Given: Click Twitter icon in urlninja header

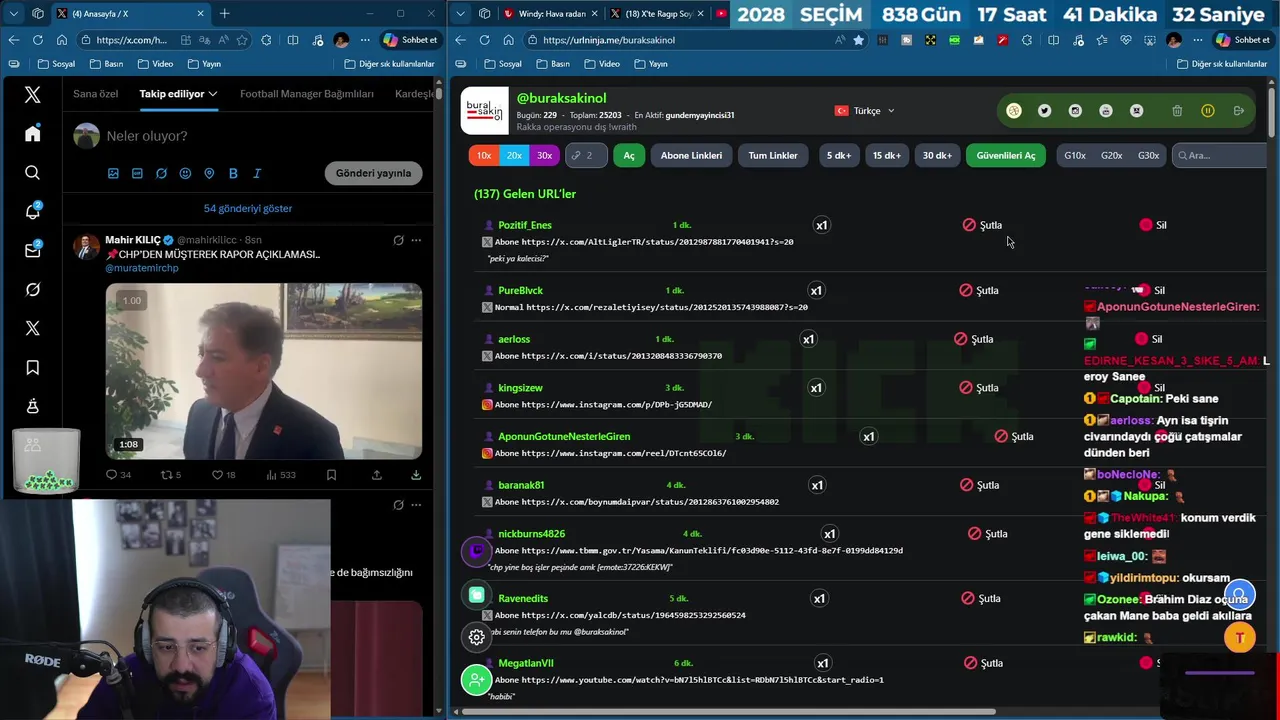Looking at the screenshot, I should (1045, 111).
